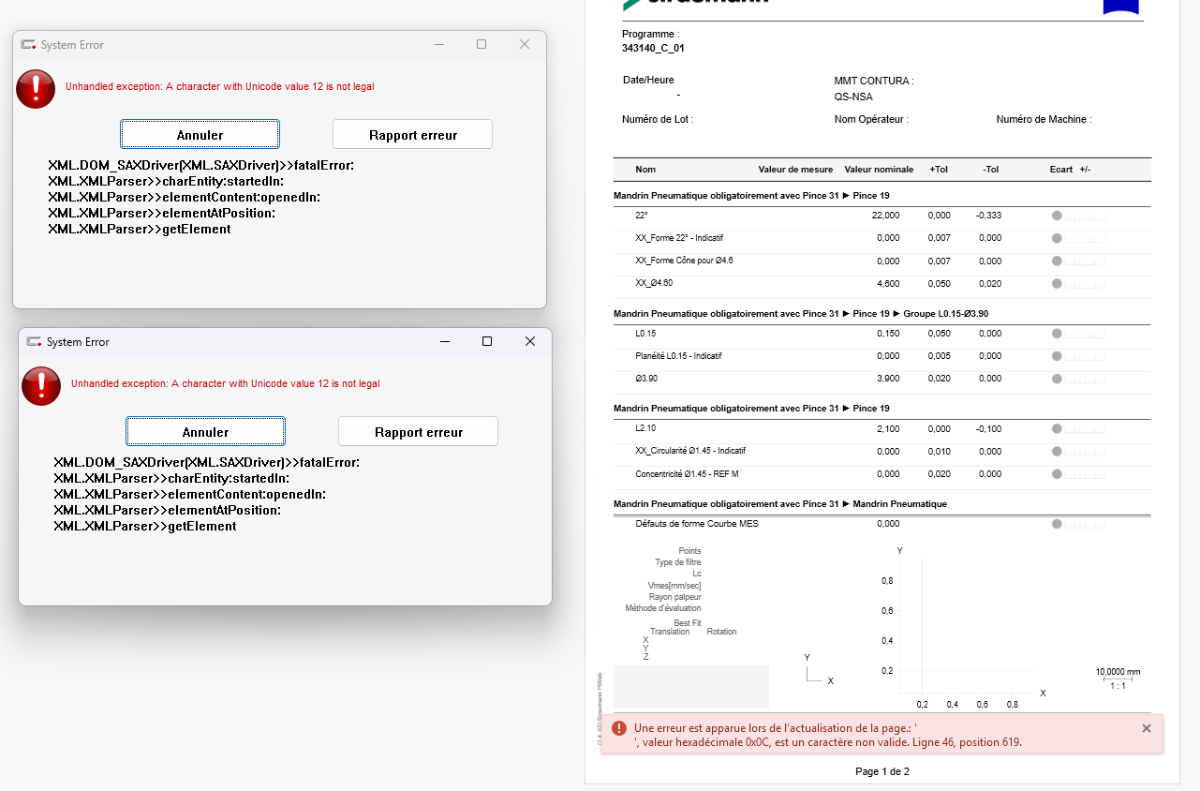The height and width of the screenshot is (791, 1200).
Task: Close the lower System Error window
Action: (x=530, y=341)
